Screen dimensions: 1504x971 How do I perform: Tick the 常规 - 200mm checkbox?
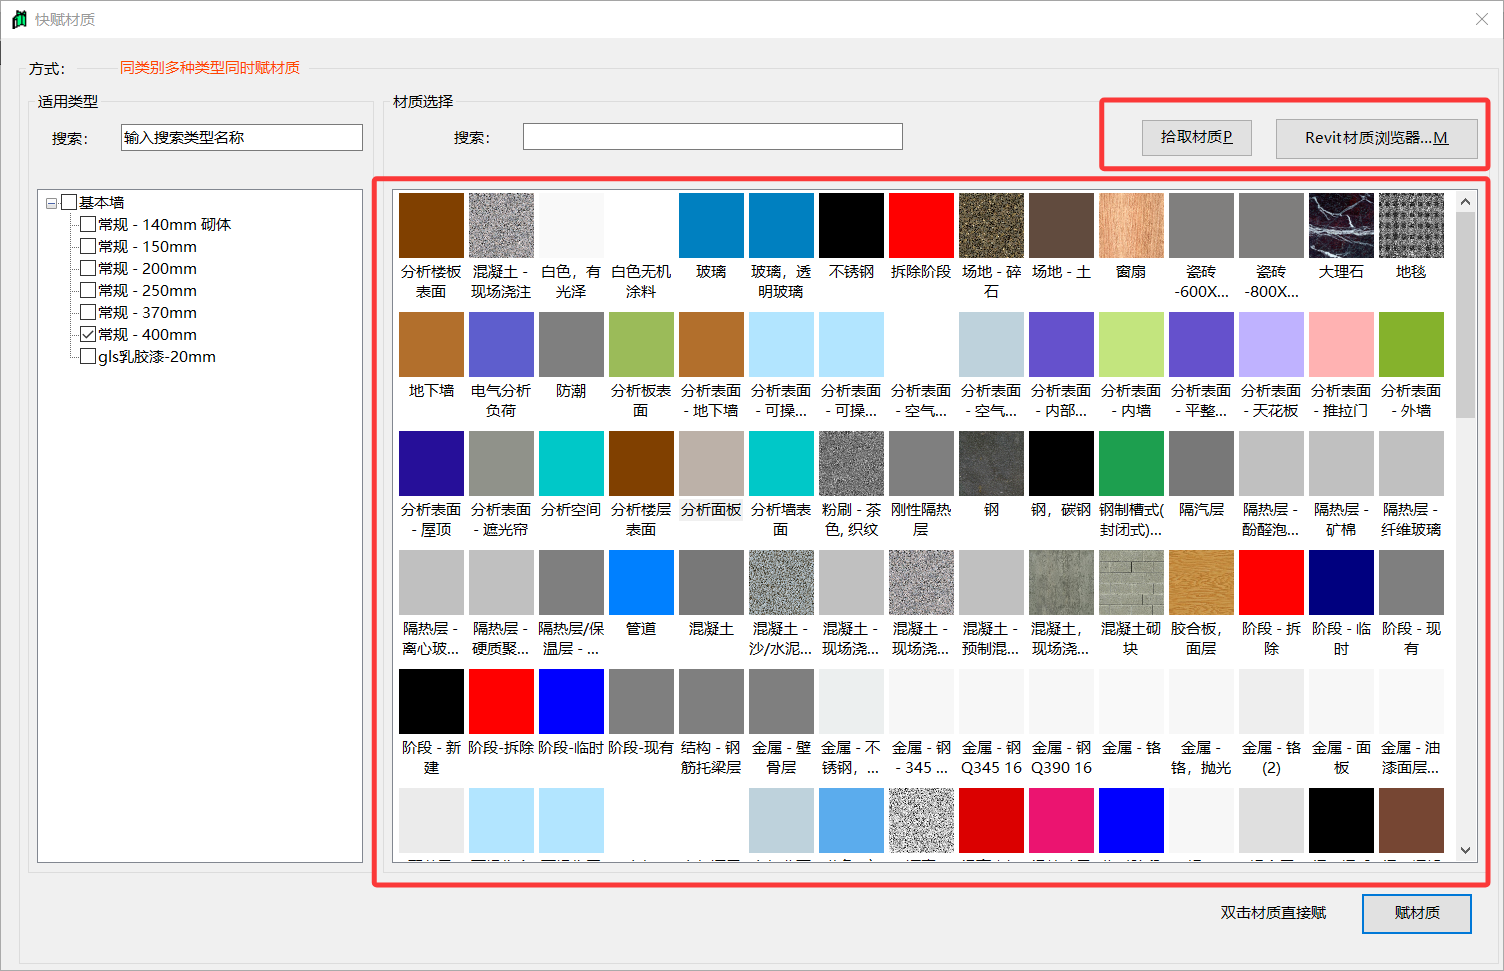pyautogui.click(x=88, y=268)
